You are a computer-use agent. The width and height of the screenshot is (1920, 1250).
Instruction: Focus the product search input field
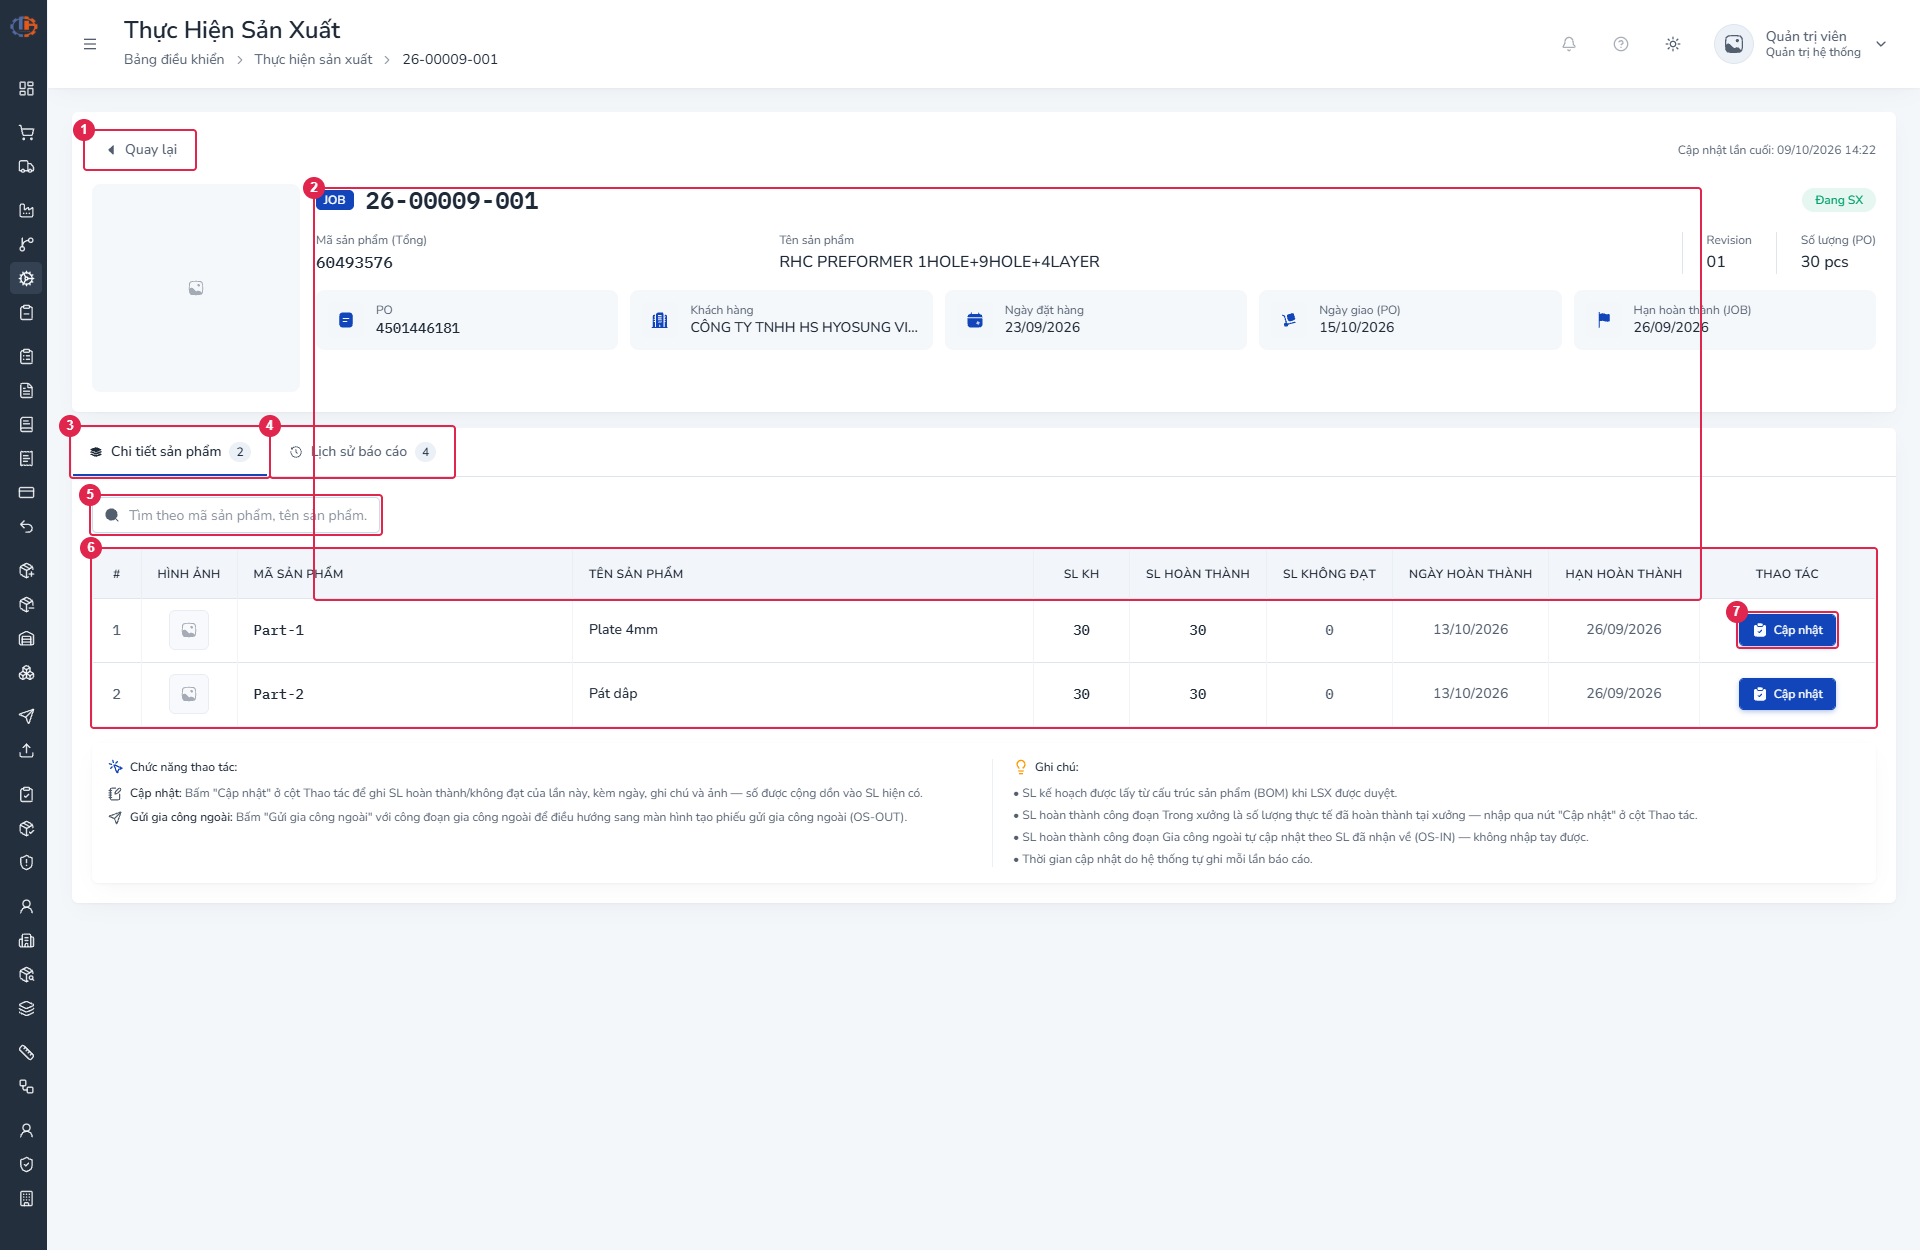tap(236, 516)
